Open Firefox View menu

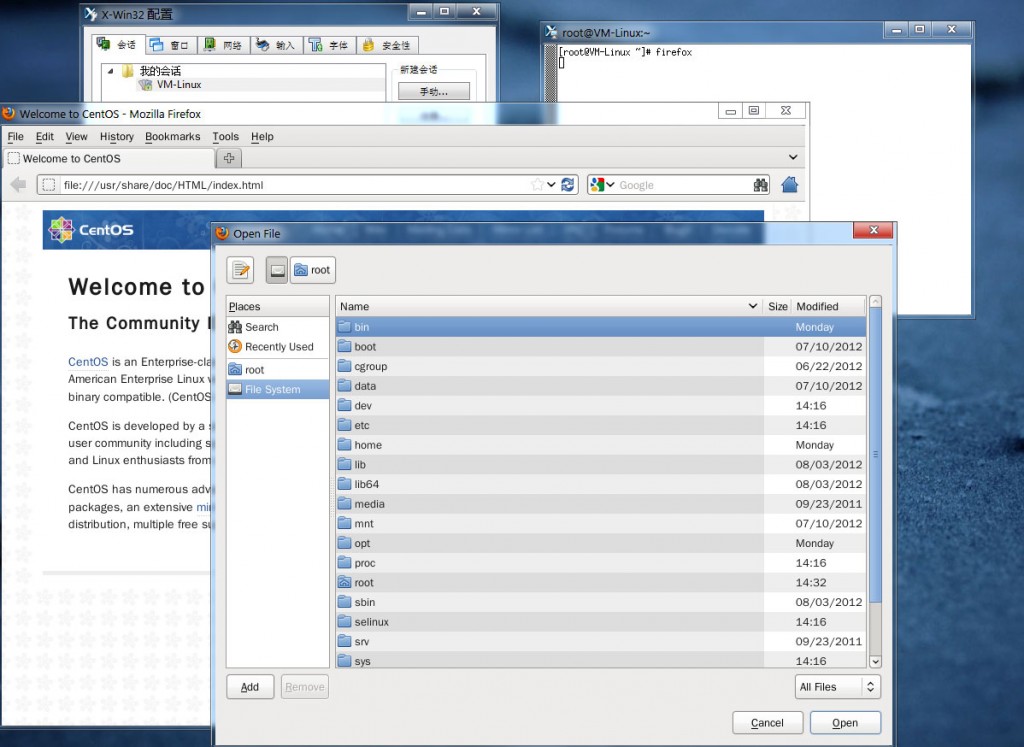click(x=76, y=136)
